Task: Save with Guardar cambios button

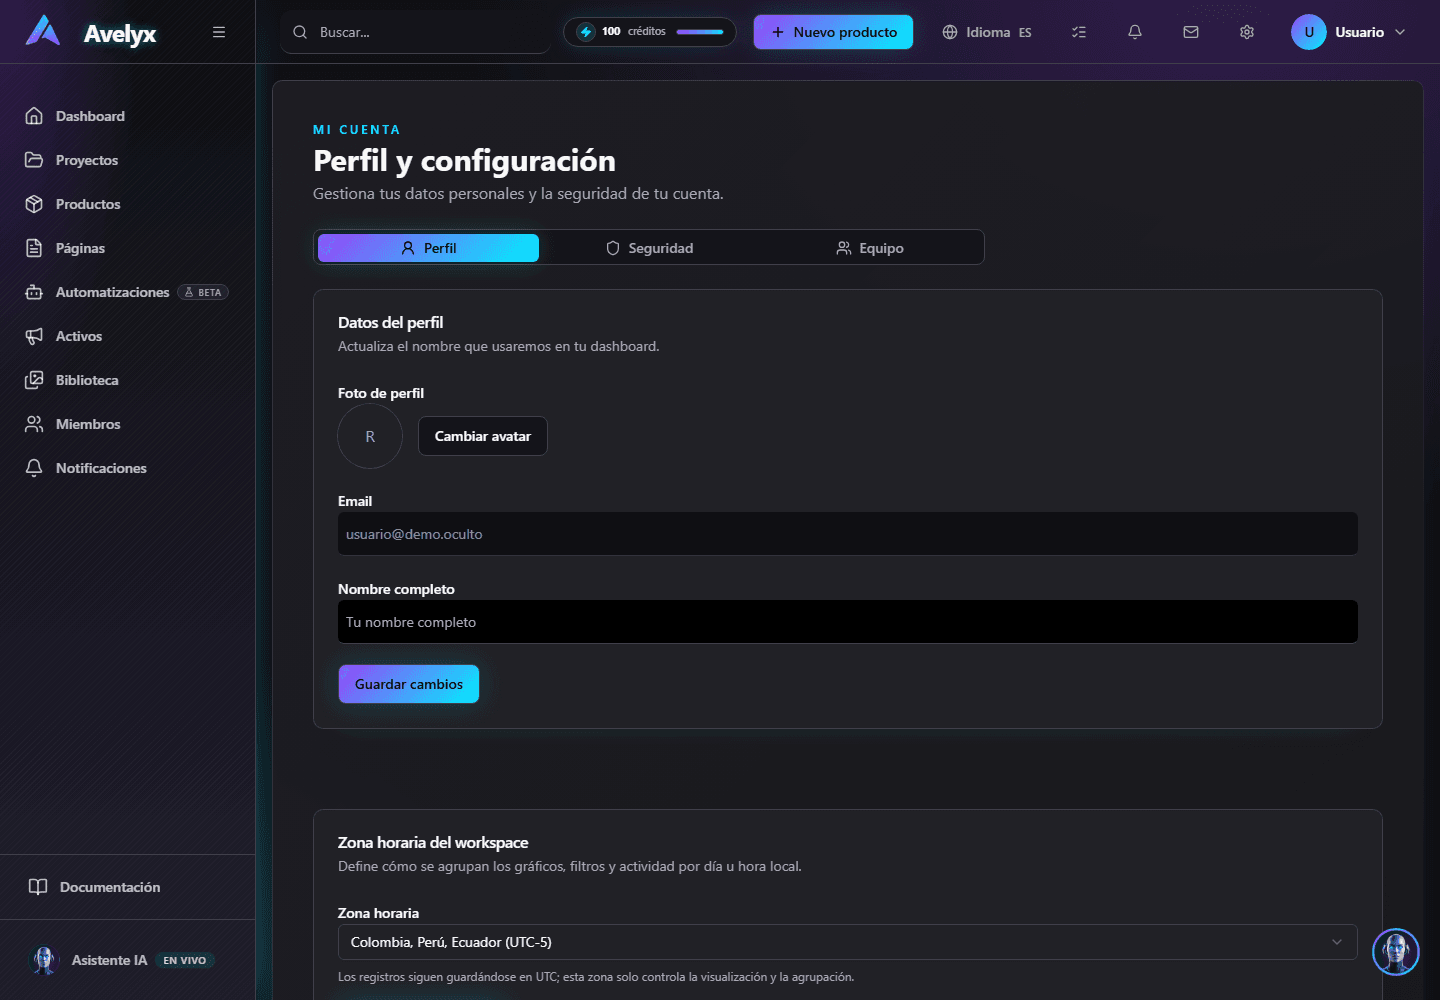Action: tap(409, 684)
